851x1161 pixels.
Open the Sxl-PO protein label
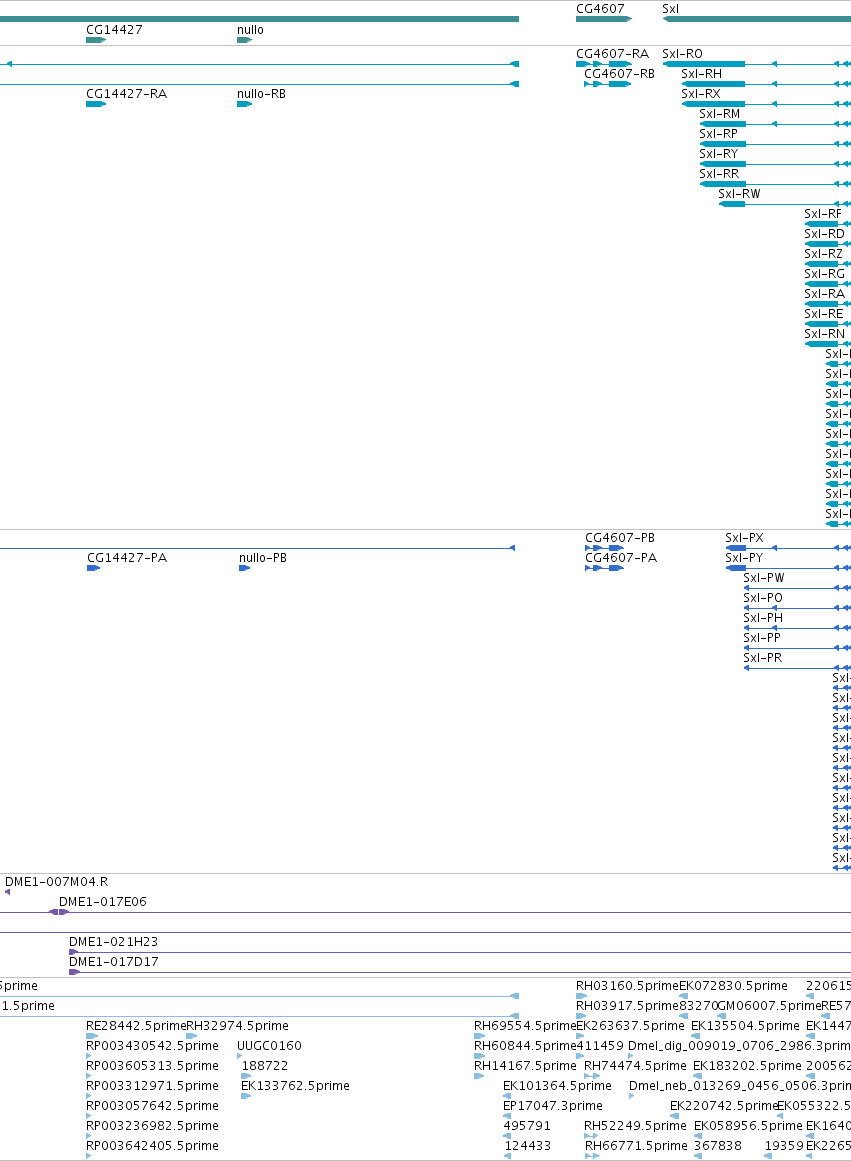763,598
